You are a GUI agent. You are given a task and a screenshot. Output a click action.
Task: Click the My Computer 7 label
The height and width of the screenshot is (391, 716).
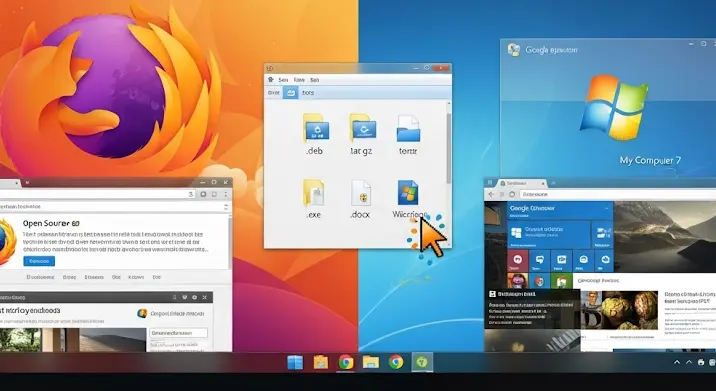(x=650, y=160)
